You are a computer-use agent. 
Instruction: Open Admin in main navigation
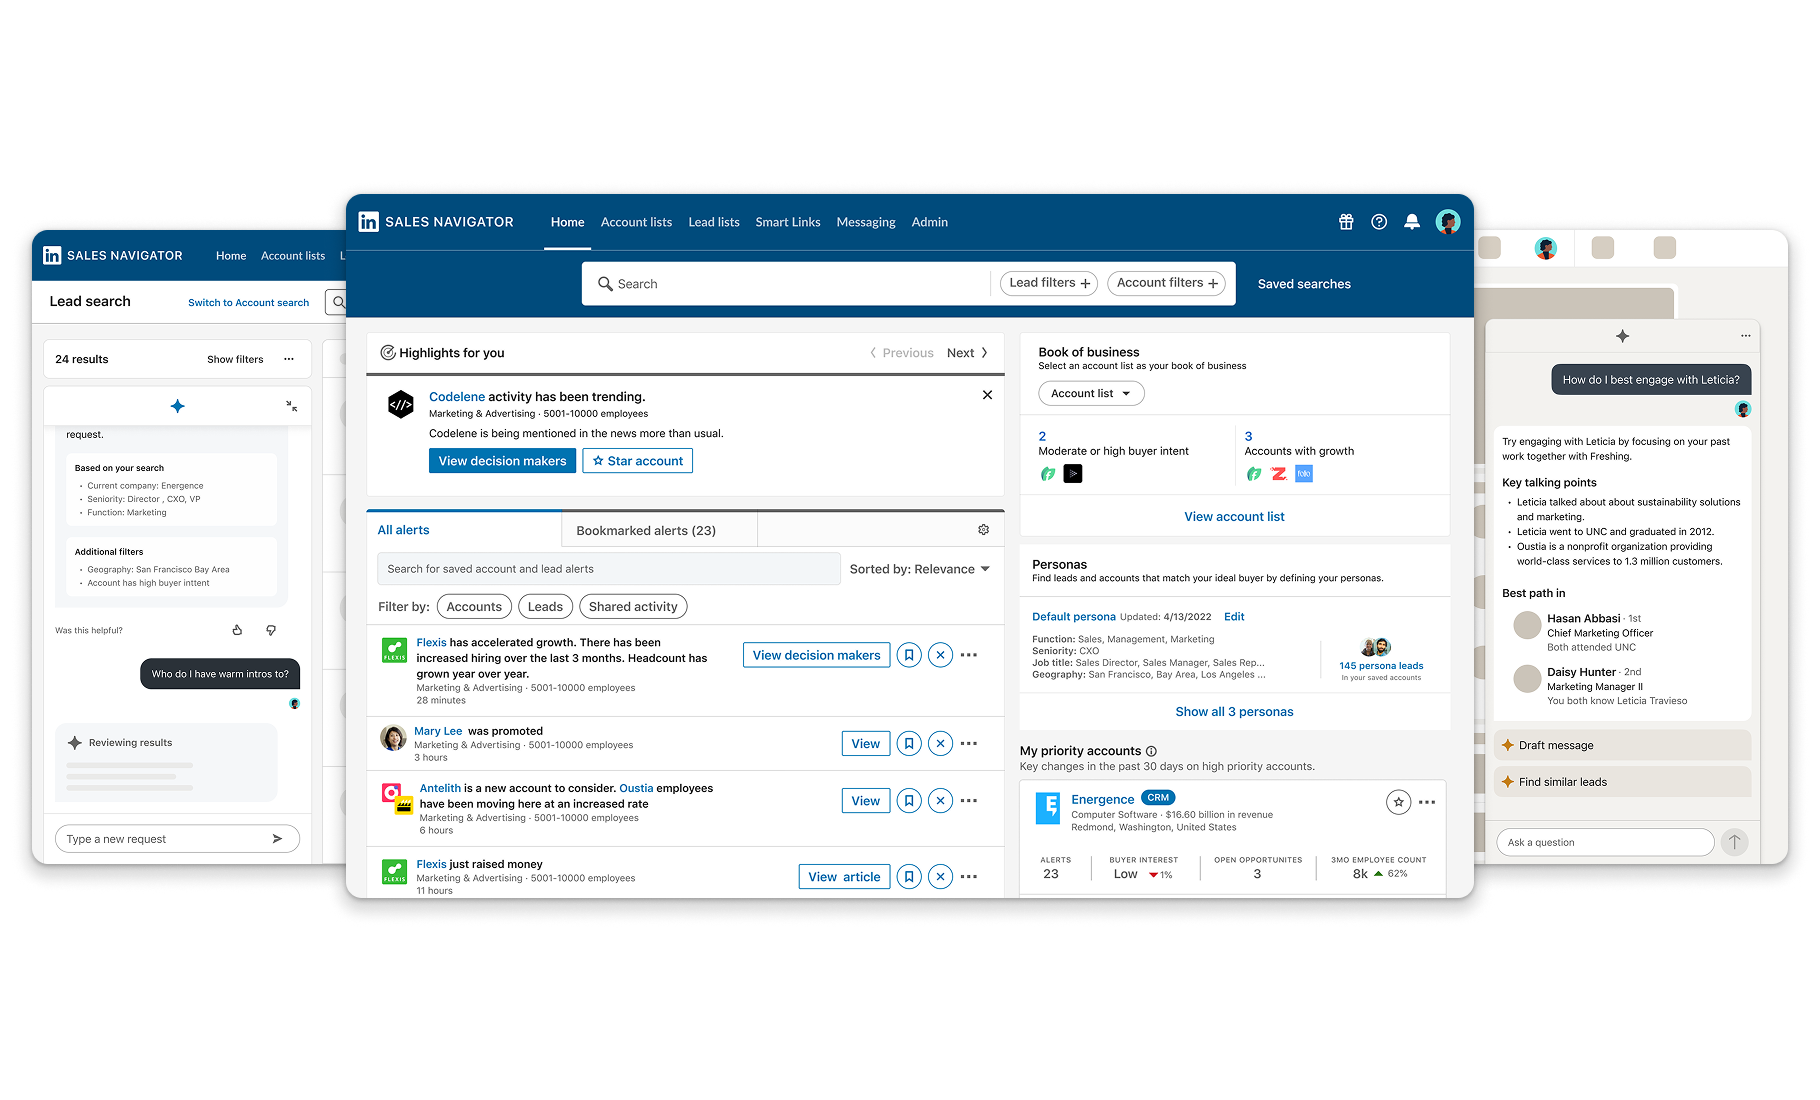tap(930, 222)
